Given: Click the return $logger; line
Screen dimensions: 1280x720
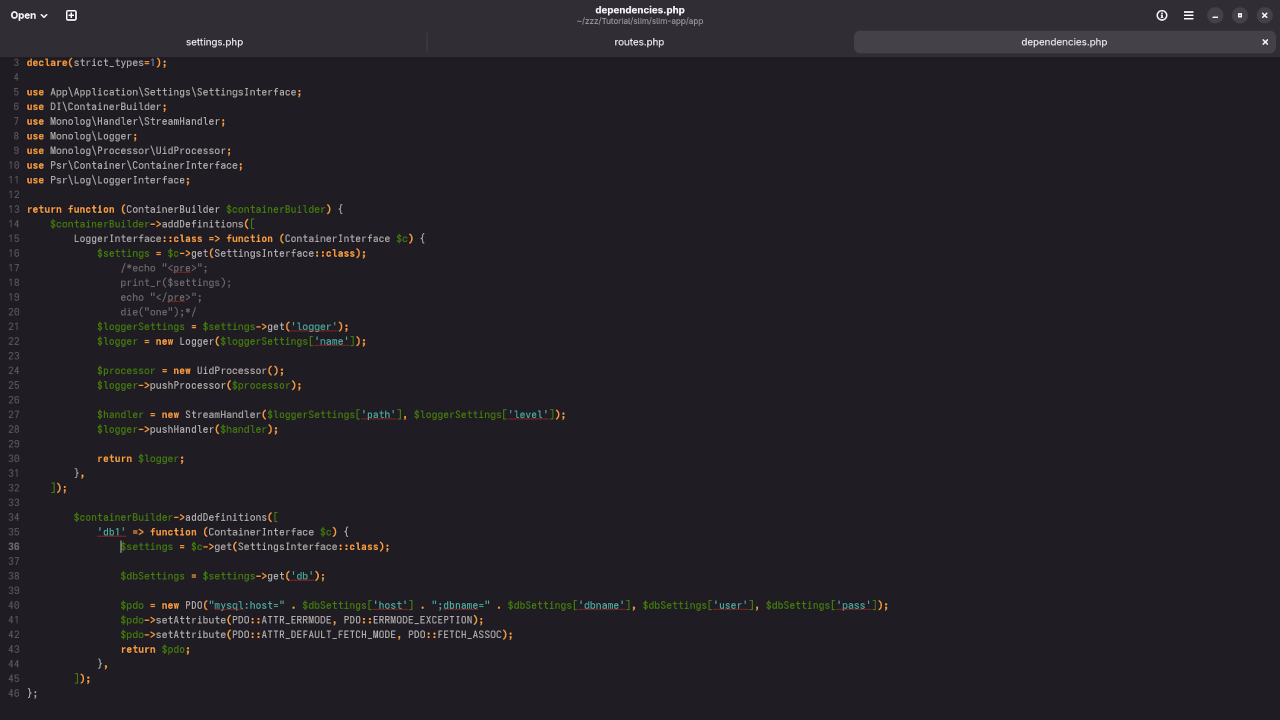Looking at the screenshot, I should (x=141, y=458).
